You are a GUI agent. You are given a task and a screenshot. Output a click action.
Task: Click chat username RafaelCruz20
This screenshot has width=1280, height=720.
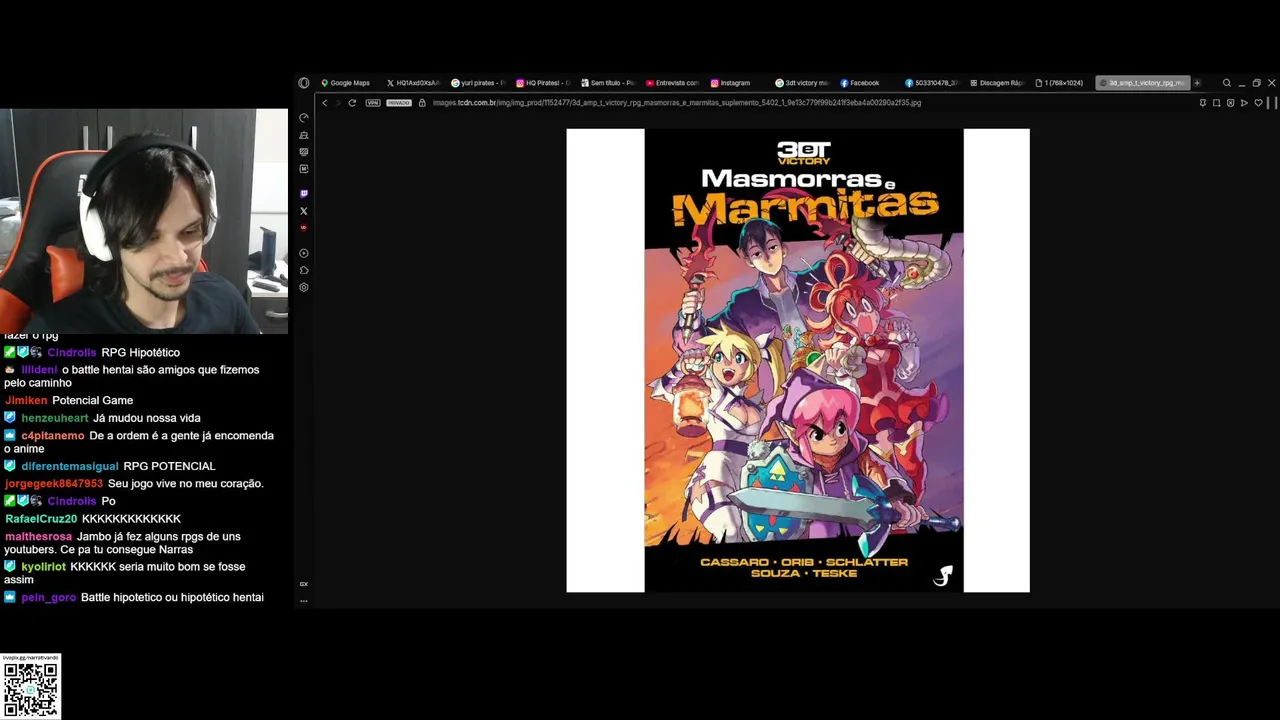41,519
